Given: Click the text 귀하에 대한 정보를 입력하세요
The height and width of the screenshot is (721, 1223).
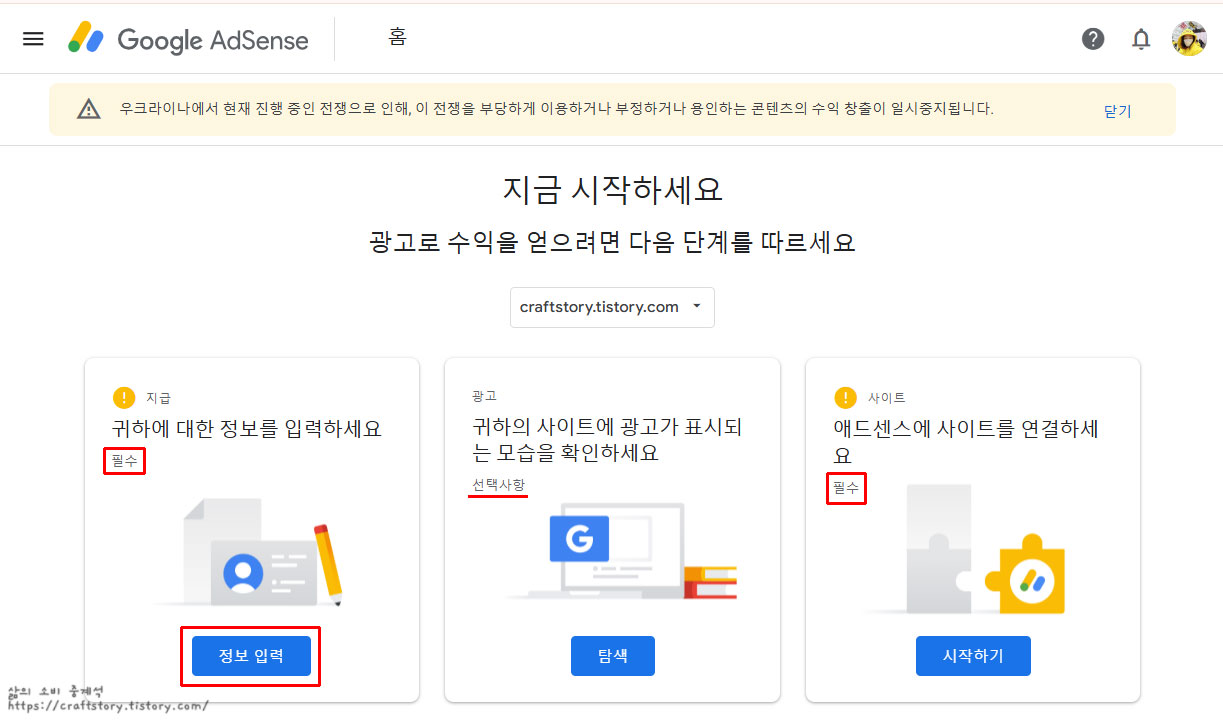Looking at the screenshot, I should pos(247,429).
